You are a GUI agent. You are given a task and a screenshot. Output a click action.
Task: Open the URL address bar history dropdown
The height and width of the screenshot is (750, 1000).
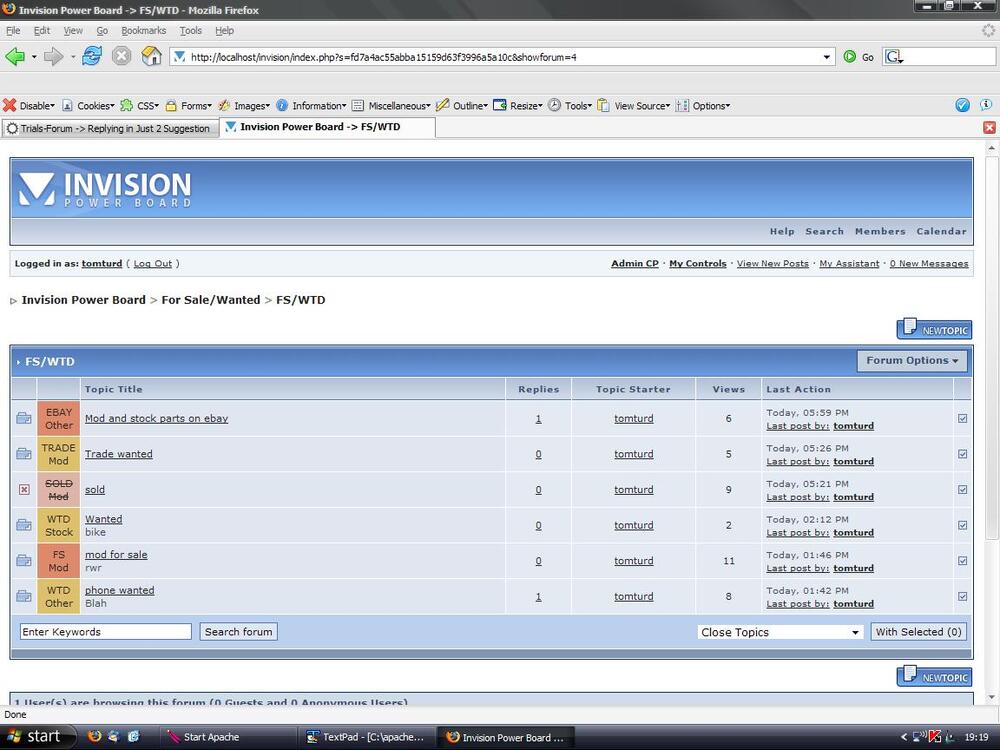(x=827, y=57)
